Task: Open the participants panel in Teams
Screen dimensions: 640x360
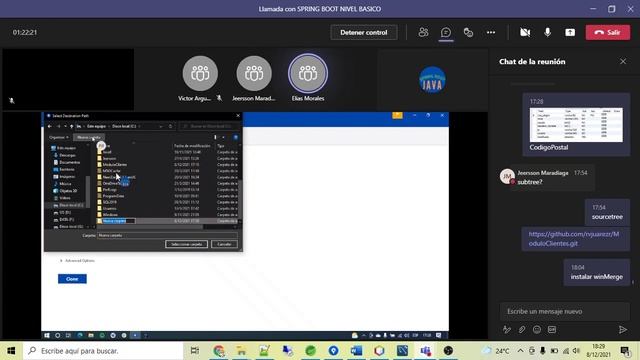Action: (423, 32)
